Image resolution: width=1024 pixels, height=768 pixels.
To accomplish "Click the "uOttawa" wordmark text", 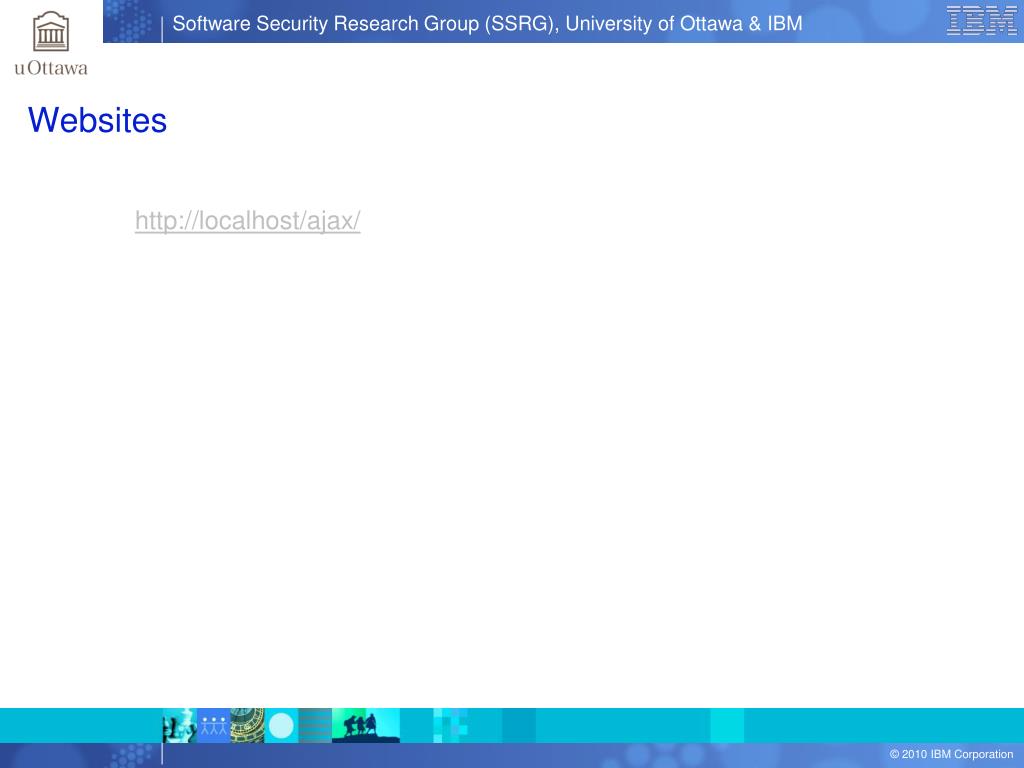I will coord(51,68).
